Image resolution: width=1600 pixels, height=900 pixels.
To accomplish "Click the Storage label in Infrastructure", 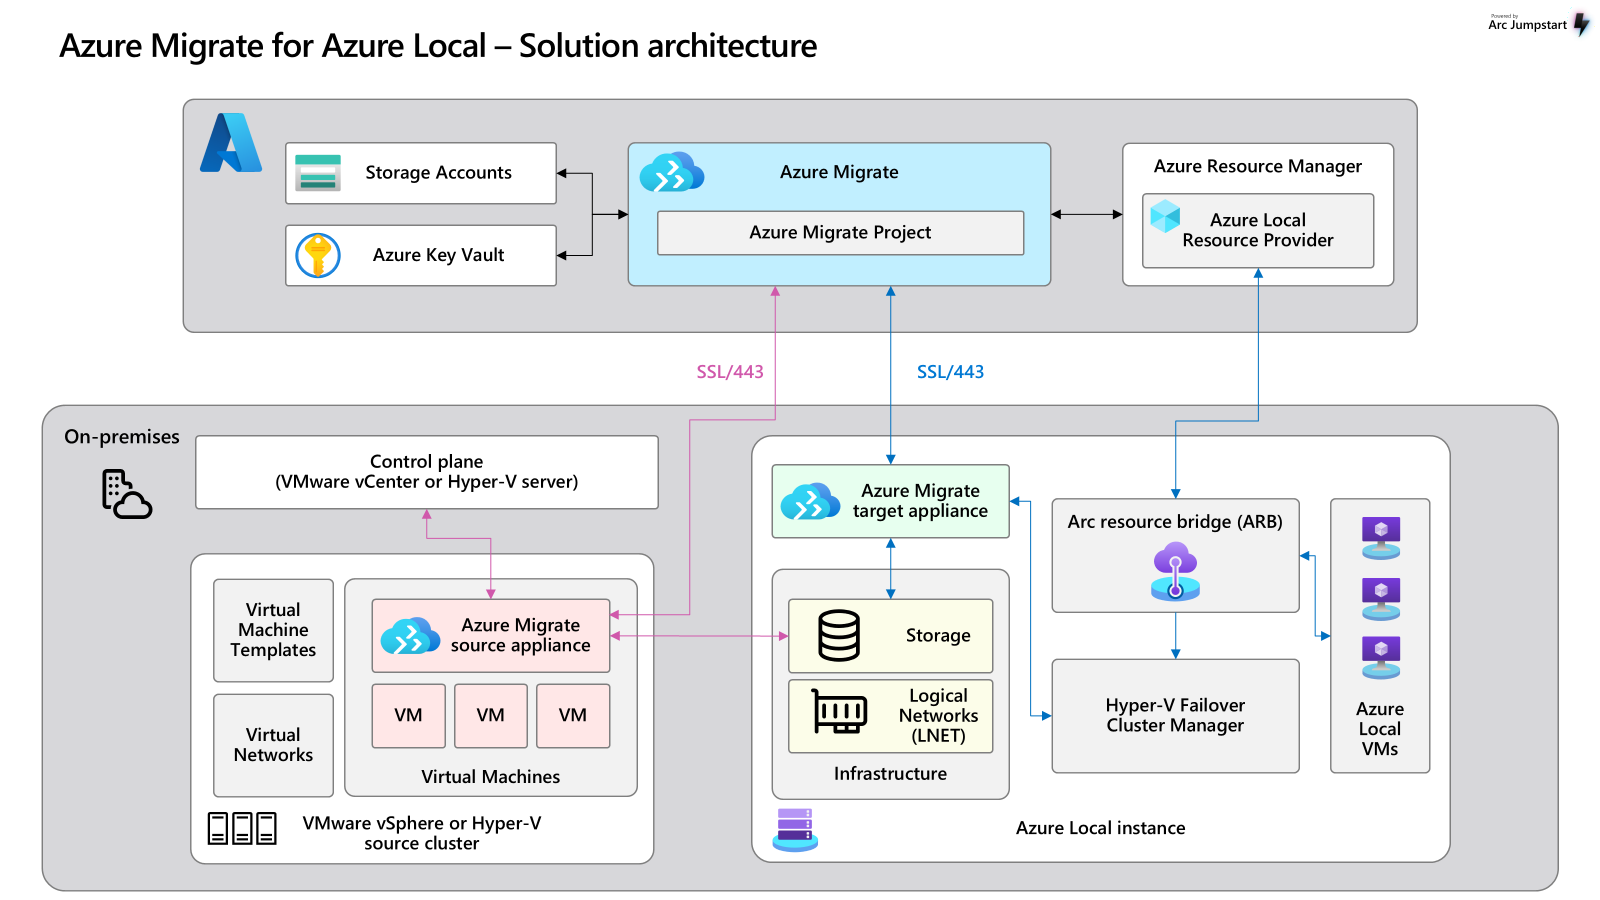I will [938, 636].
